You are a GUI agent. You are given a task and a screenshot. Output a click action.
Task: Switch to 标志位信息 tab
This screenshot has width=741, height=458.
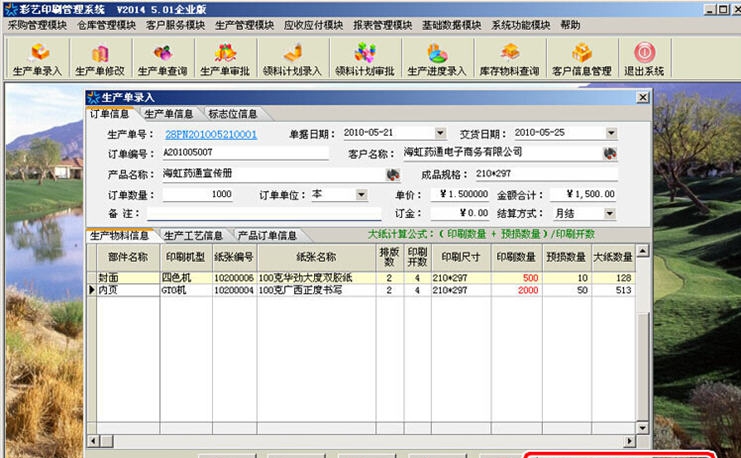tap(233, 114)
